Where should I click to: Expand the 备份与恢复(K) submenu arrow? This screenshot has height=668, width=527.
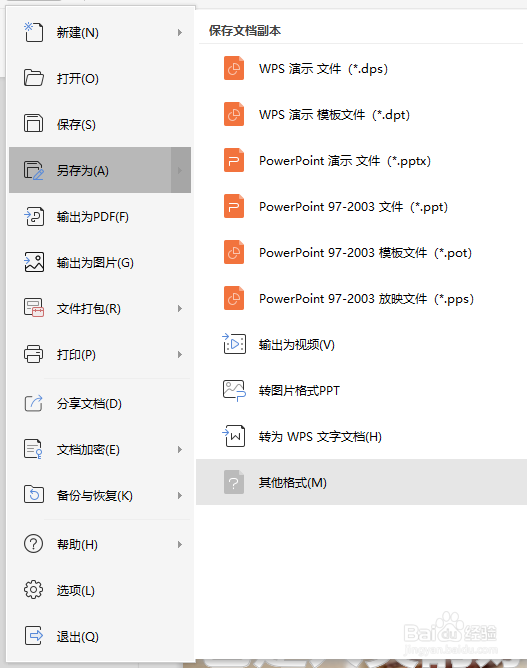[180, 495]
